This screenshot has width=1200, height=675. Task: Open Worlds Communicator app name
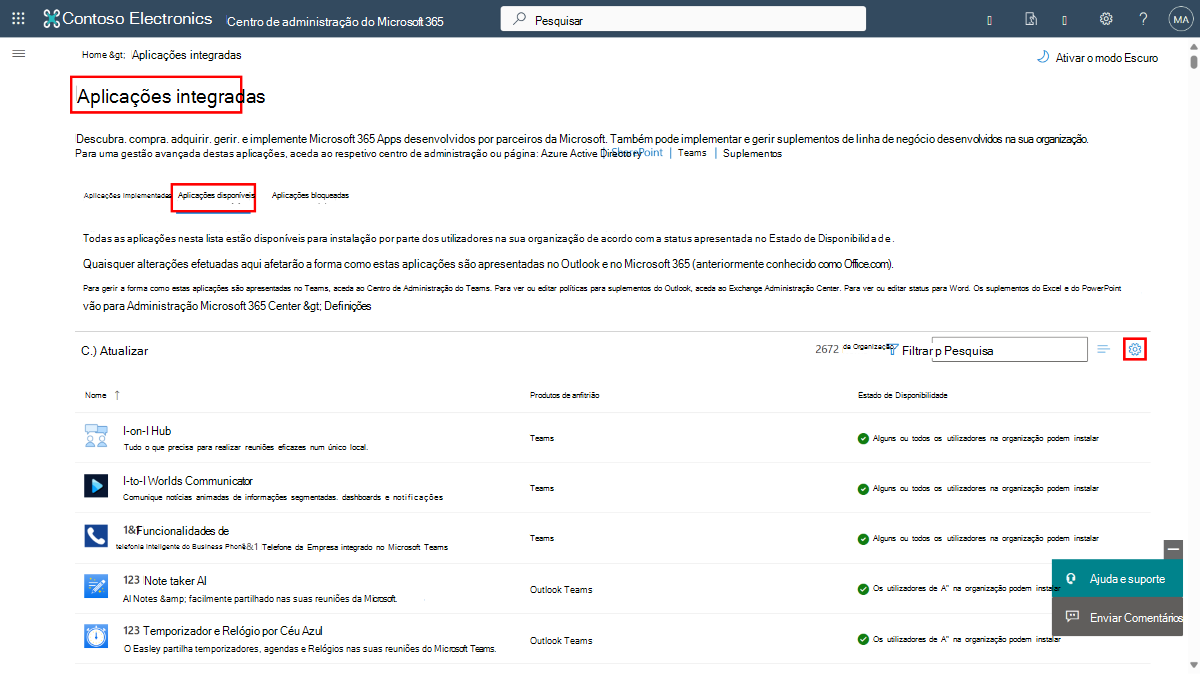(188, 481)
